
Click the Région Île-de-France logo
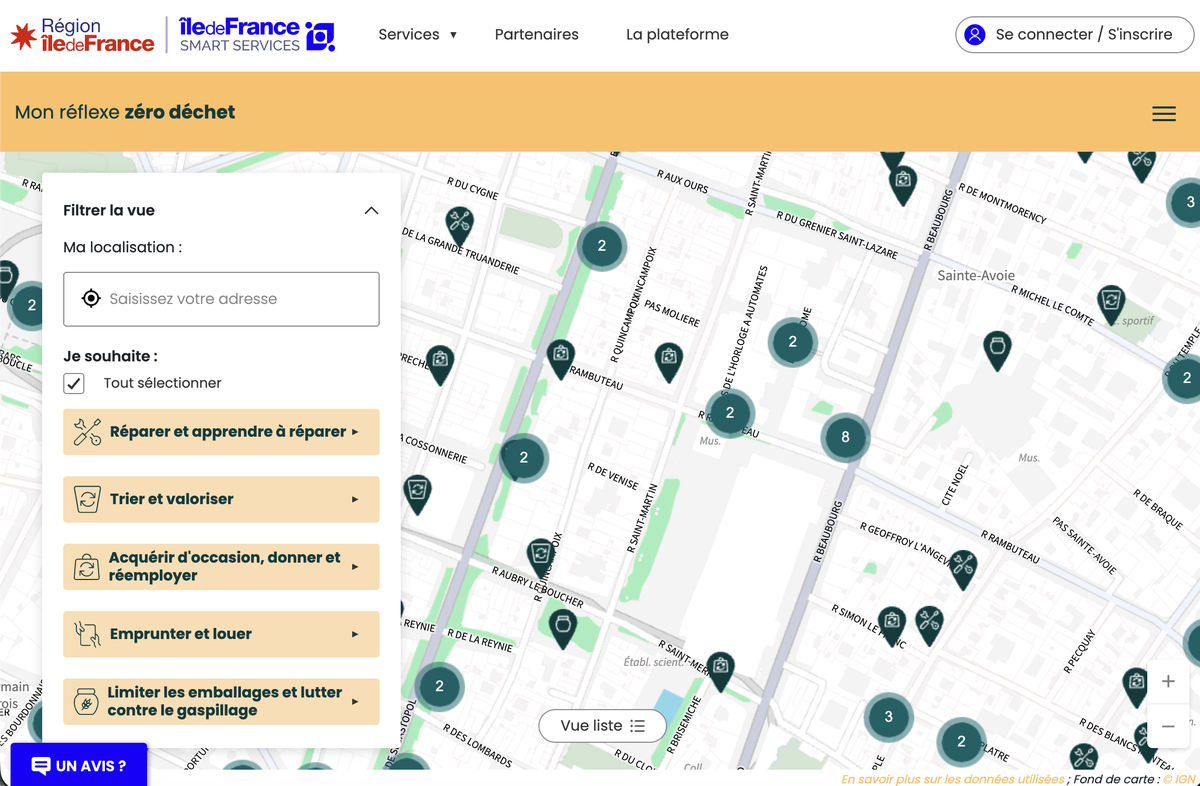pos(83,35)
